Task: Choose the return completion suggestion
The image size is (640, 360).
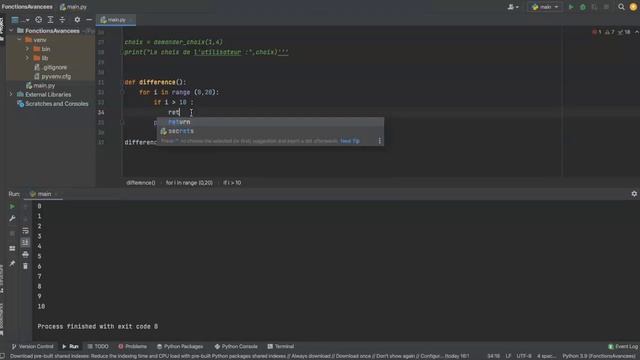Action: click(270, 122)
